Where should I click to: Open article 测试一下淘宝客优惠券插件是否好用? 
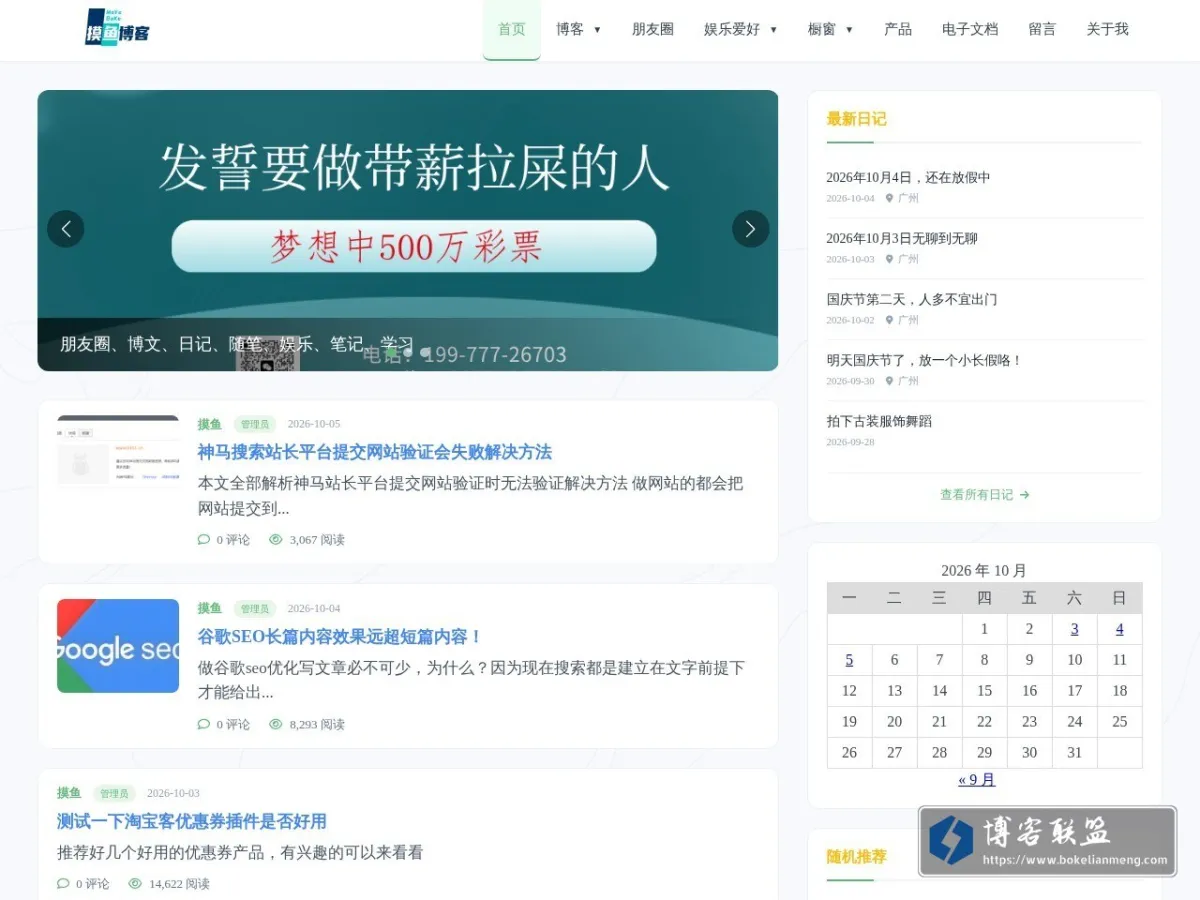(192, 822)
